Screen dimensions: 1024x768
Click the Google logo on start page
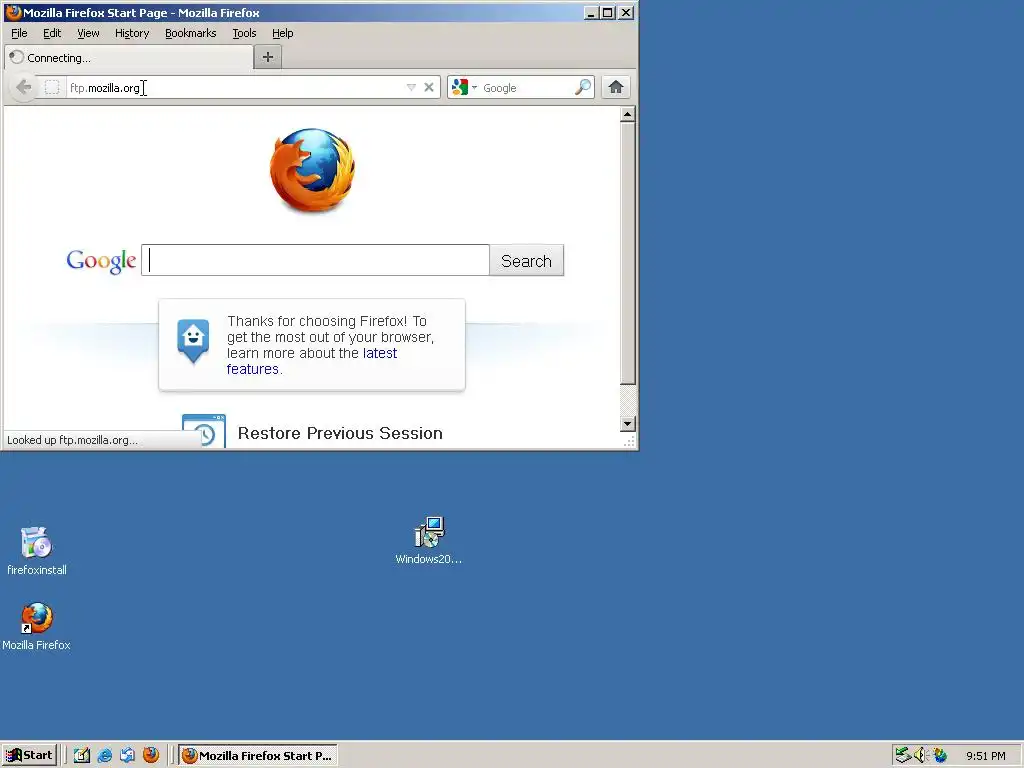[101, 261]
